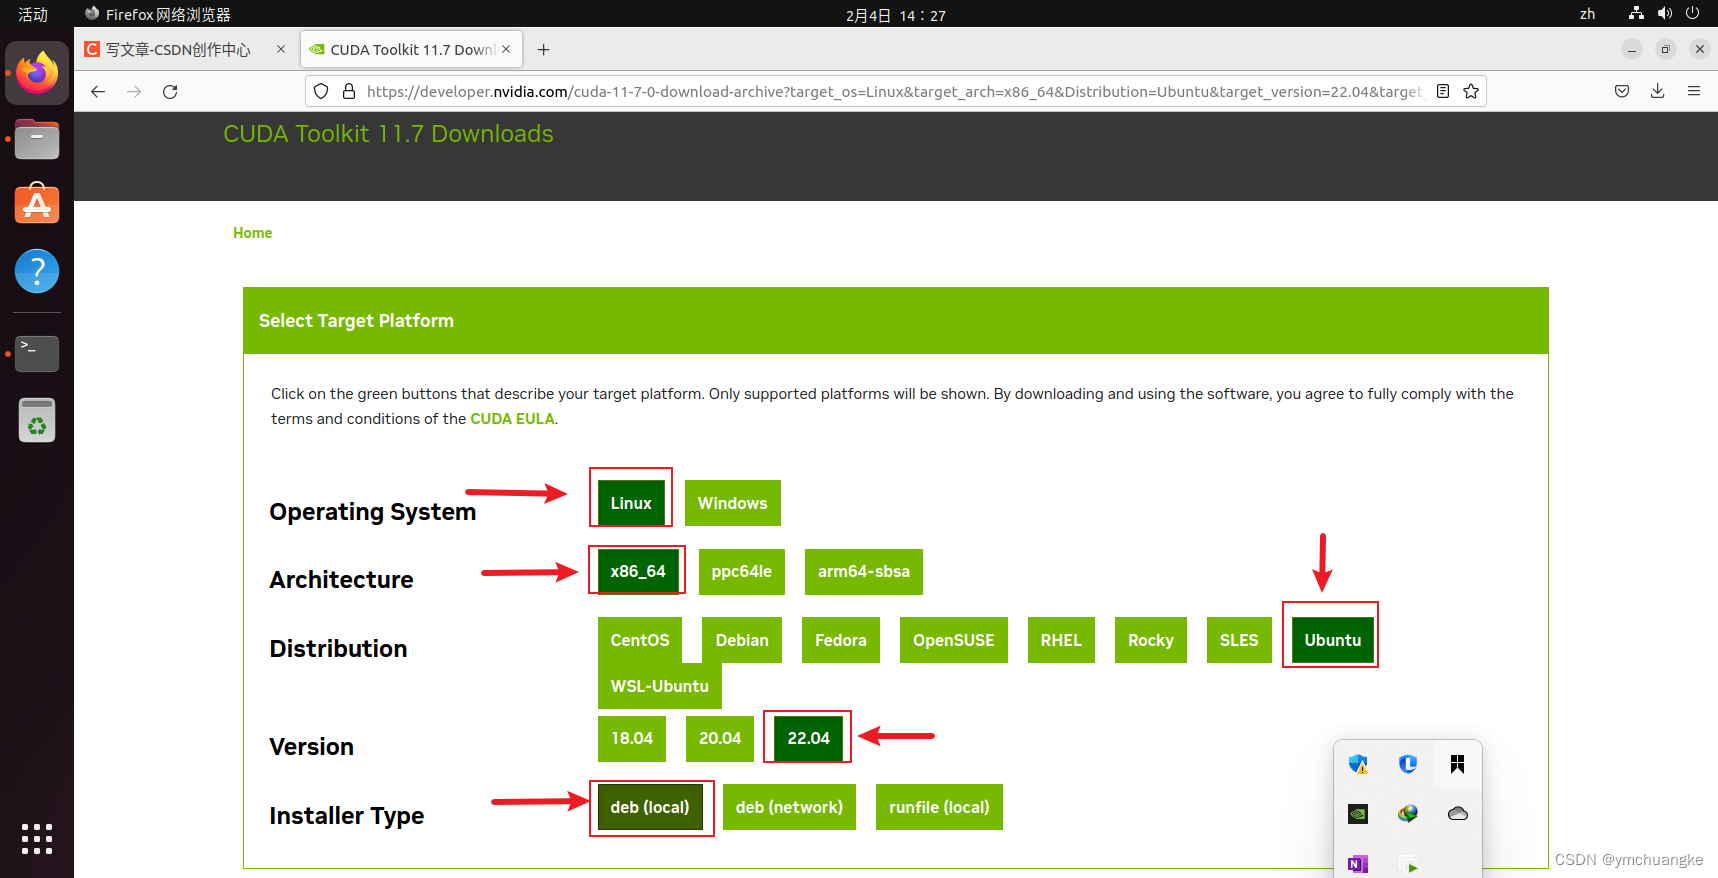This screenshot has height=878, width=1718.
Task: Choose deb (local) installer type
Action: (650, 807)
